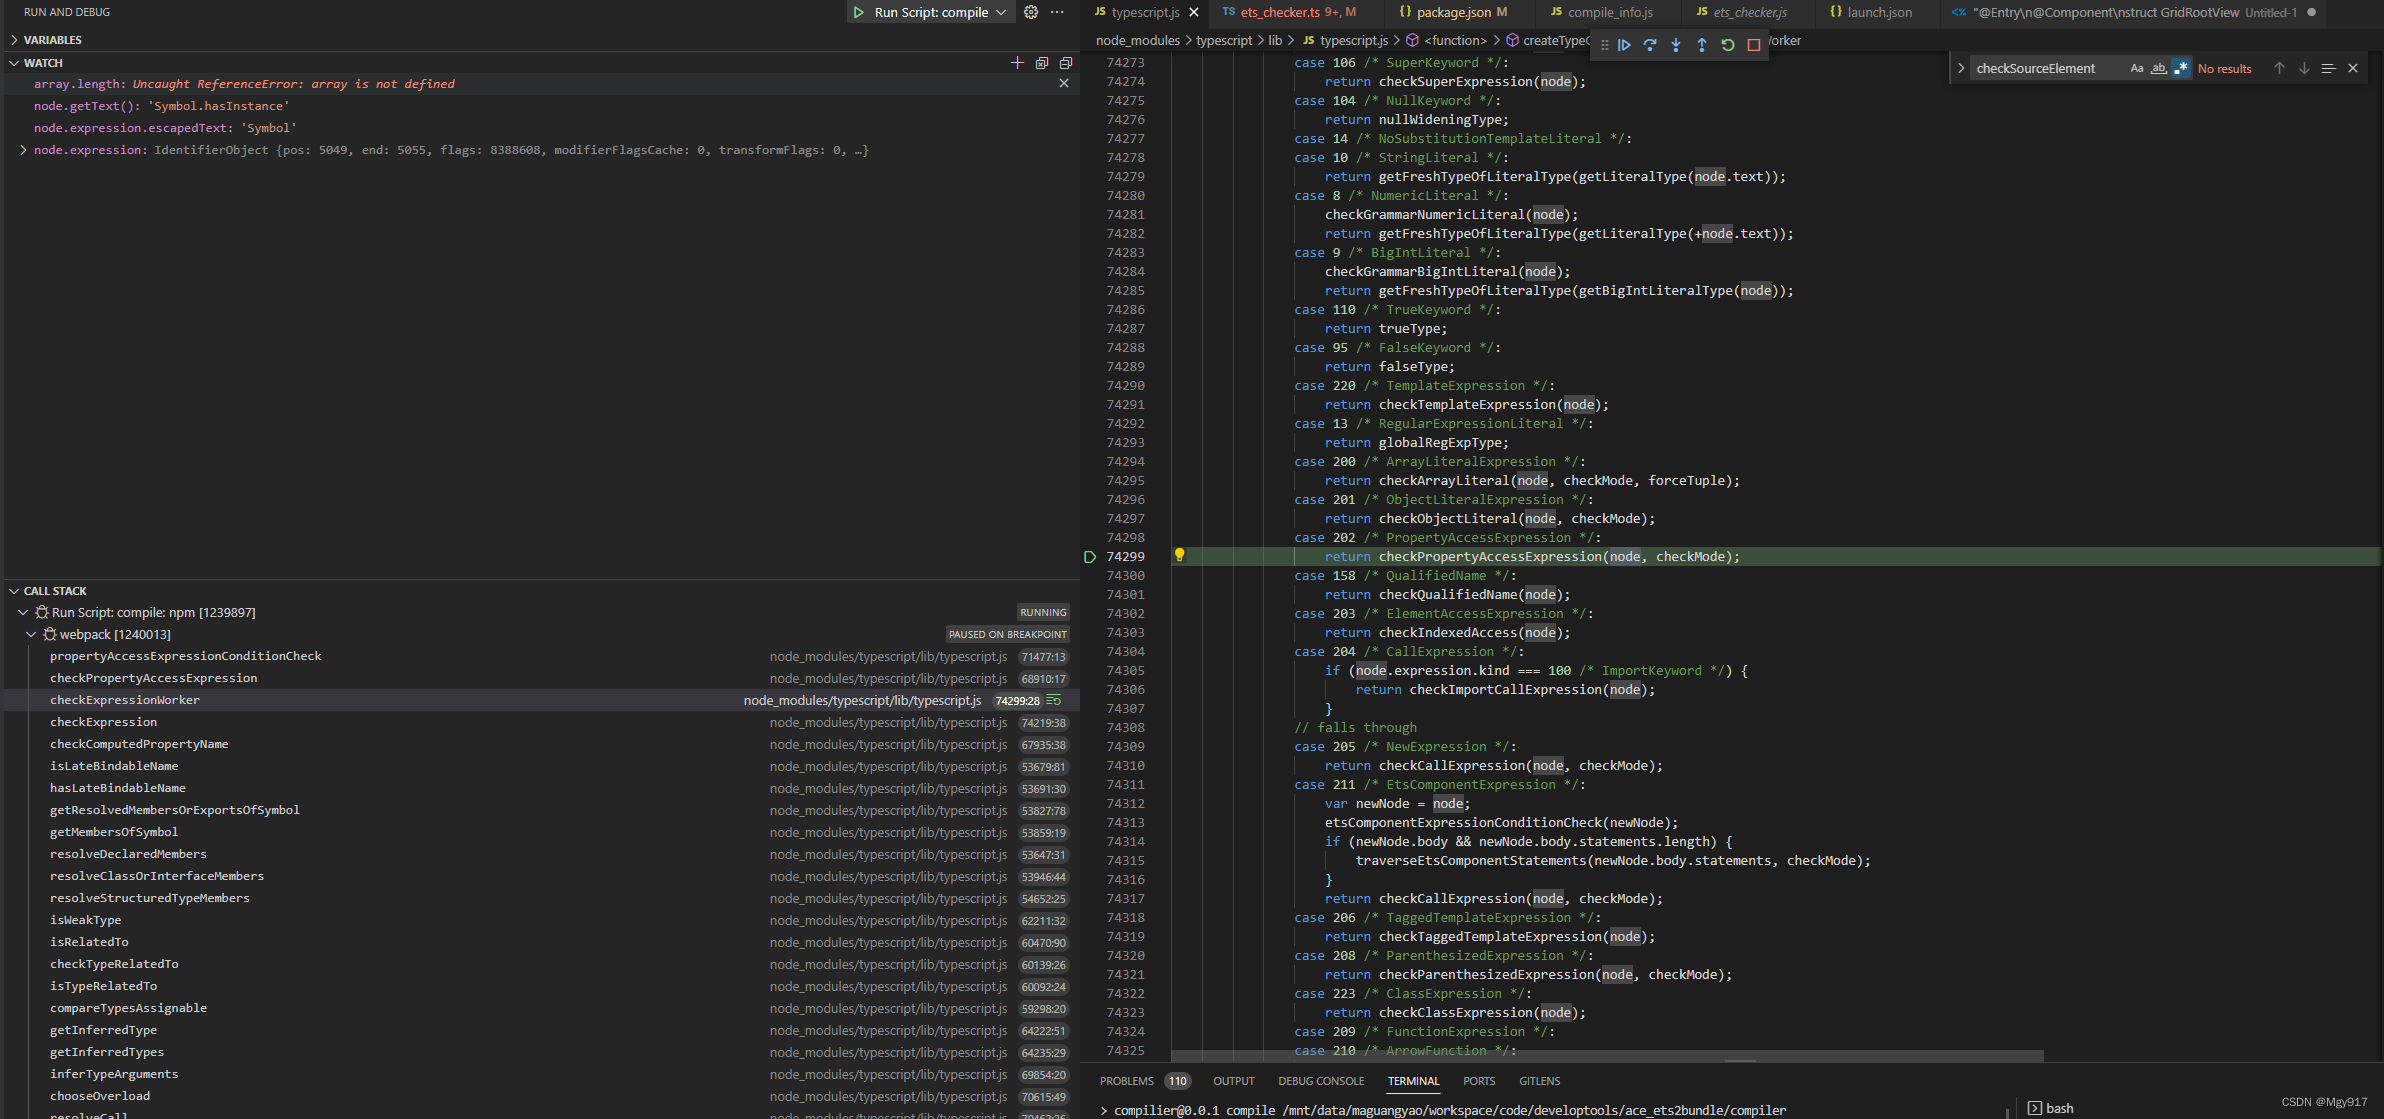Close the typescript.js tab

point(1193,12)
